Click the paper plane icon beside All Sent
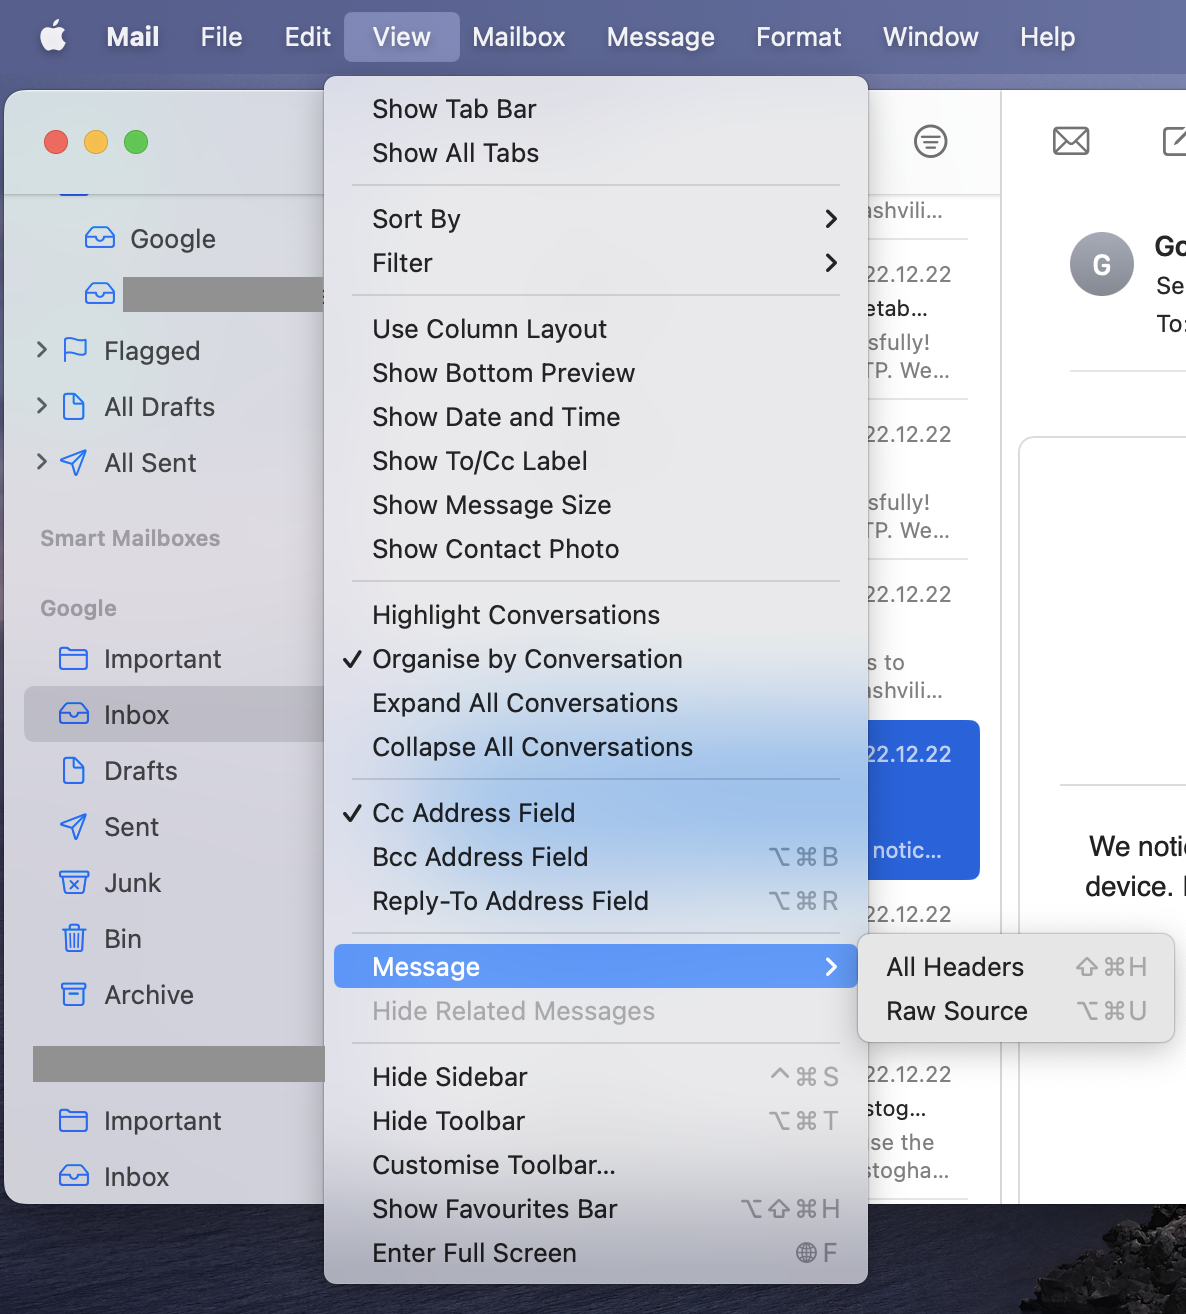Viewport: 1186px width, 1314px height. (x=72, y=462)
